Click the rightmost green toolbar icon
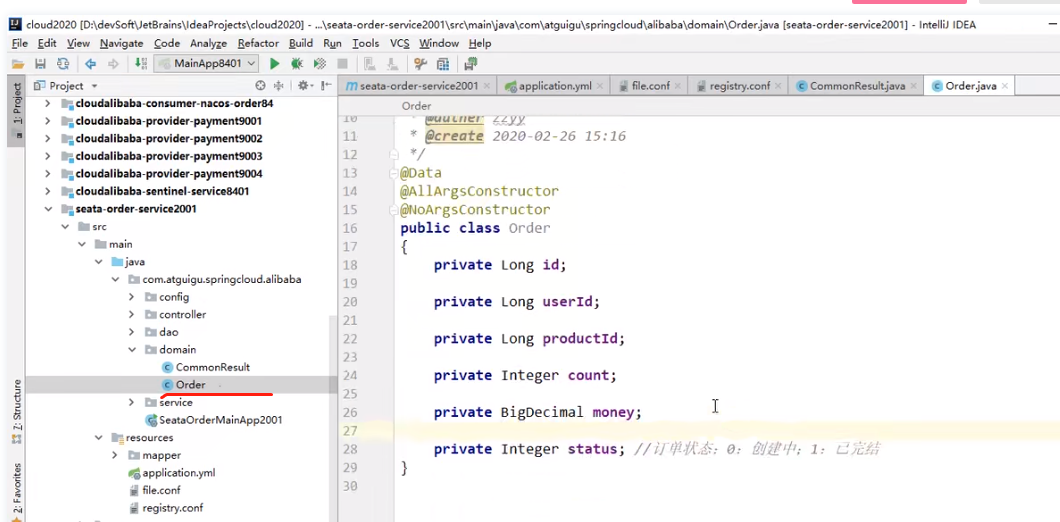 point(471,64)
